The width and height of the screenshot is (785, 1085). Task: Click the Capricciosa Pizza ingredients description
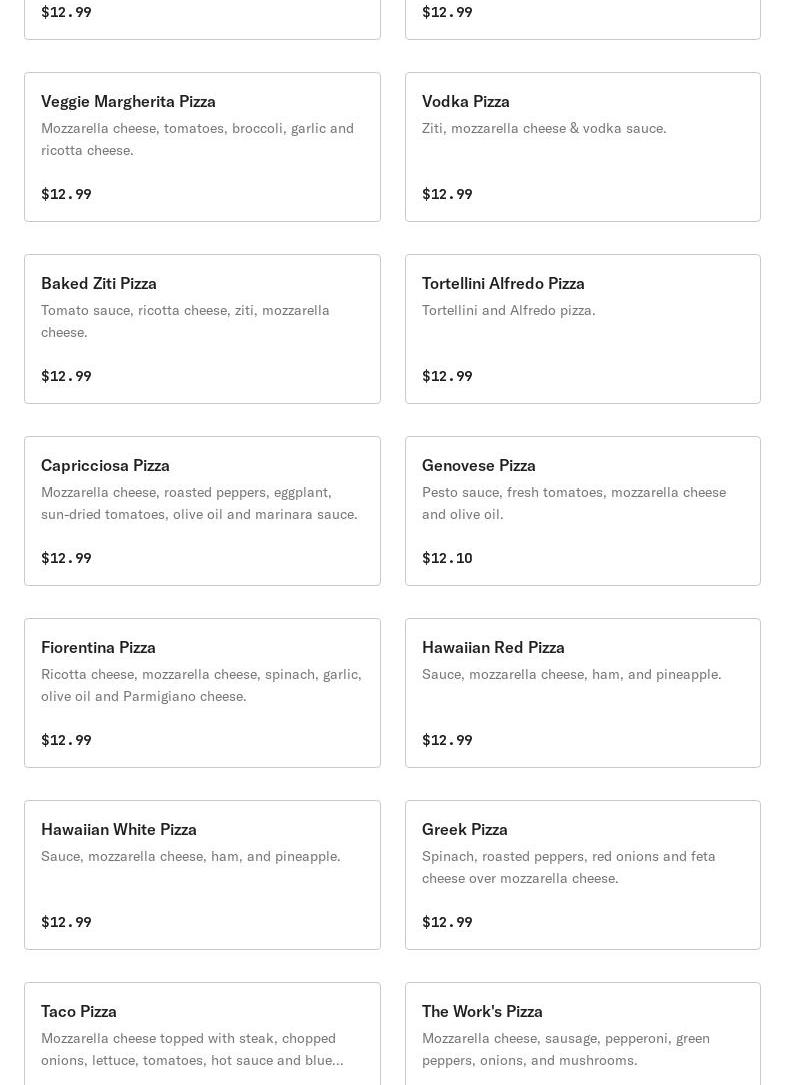[x=199, y=503]
